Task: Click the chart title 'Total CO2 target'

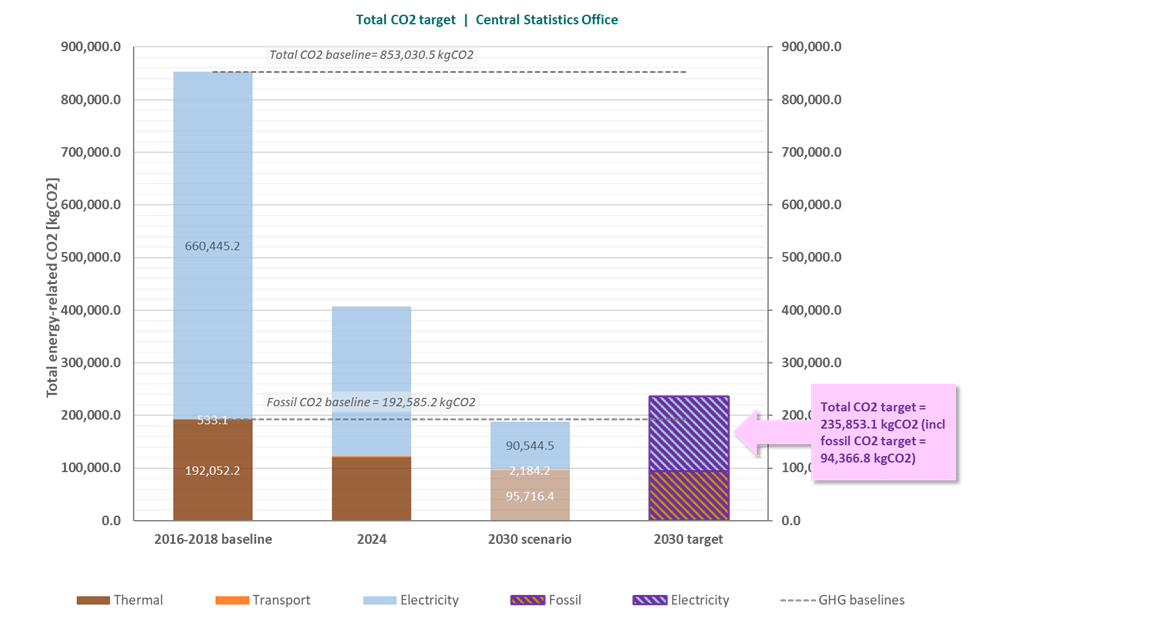Action: pos(405,20)
